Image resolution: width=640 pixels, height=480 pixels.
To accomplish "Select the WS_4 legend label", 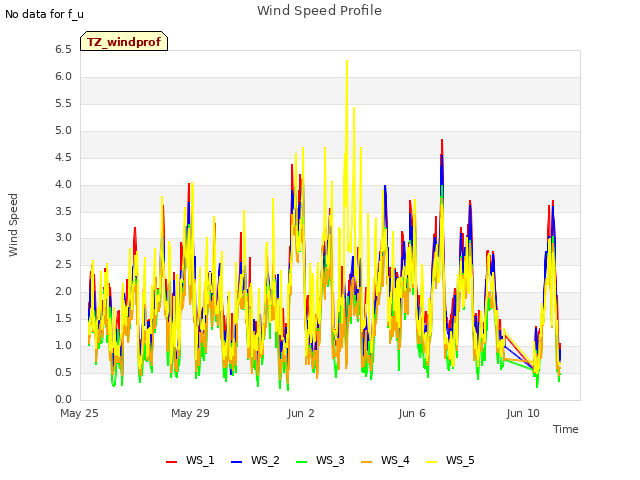I will 395,460.
